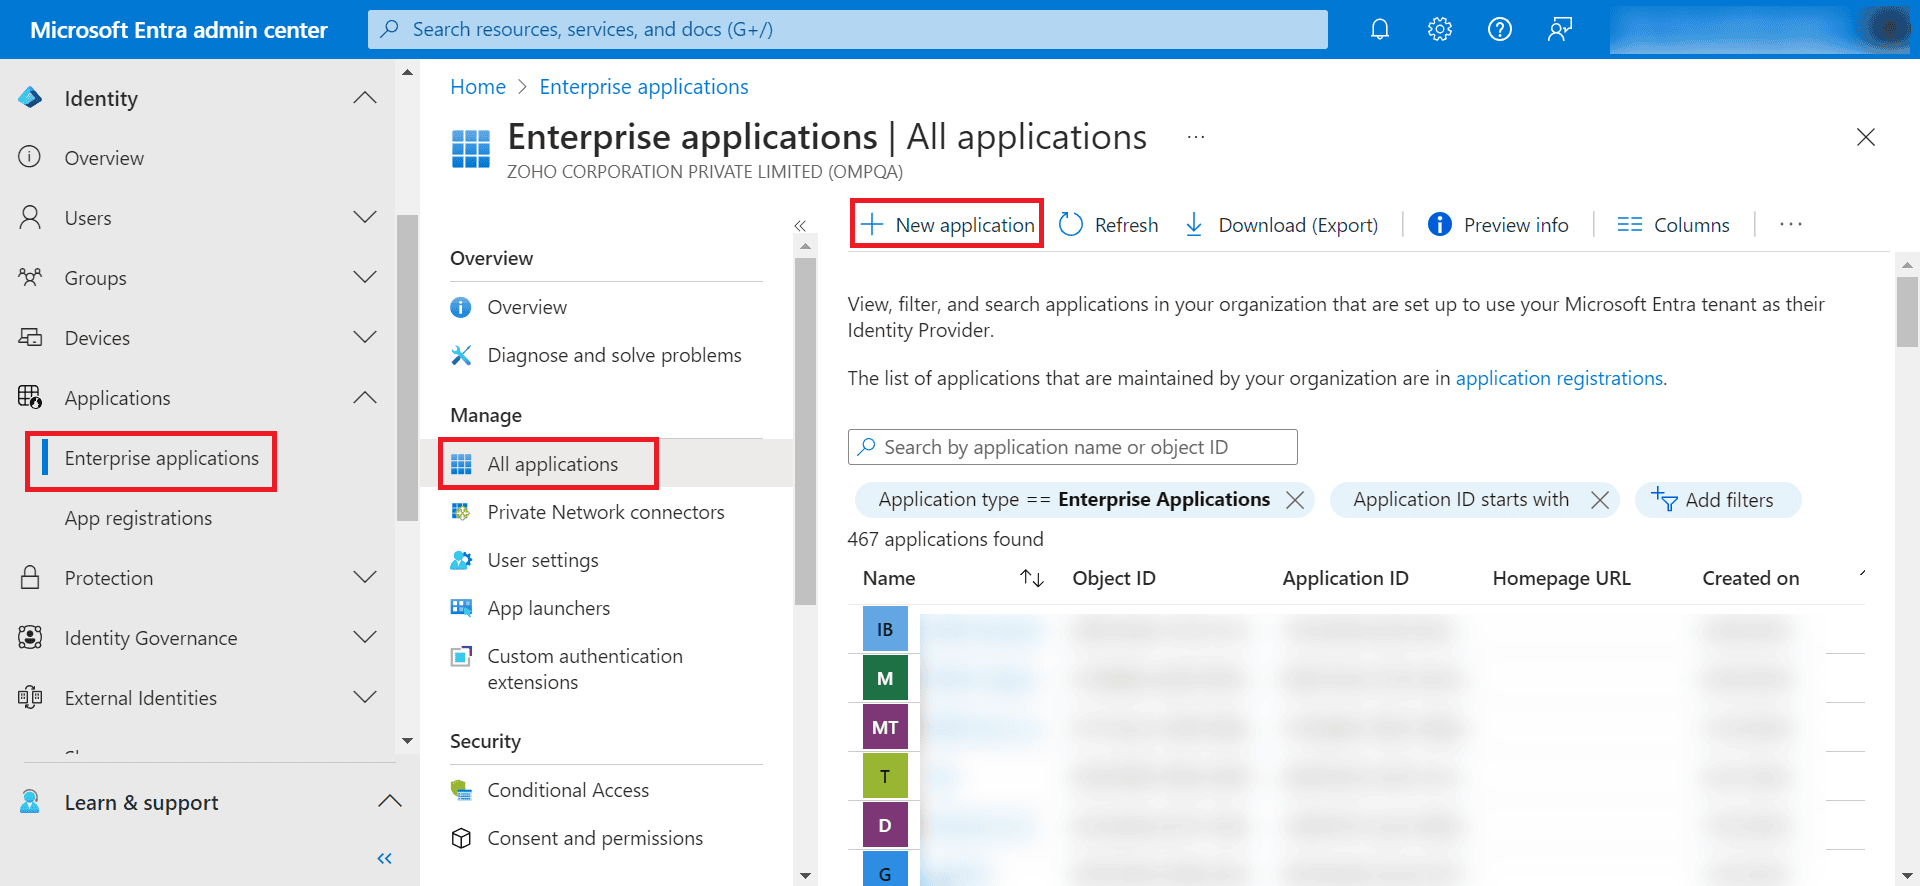Click the New application button
1920x886 pixels.
[x=948, y=225]
